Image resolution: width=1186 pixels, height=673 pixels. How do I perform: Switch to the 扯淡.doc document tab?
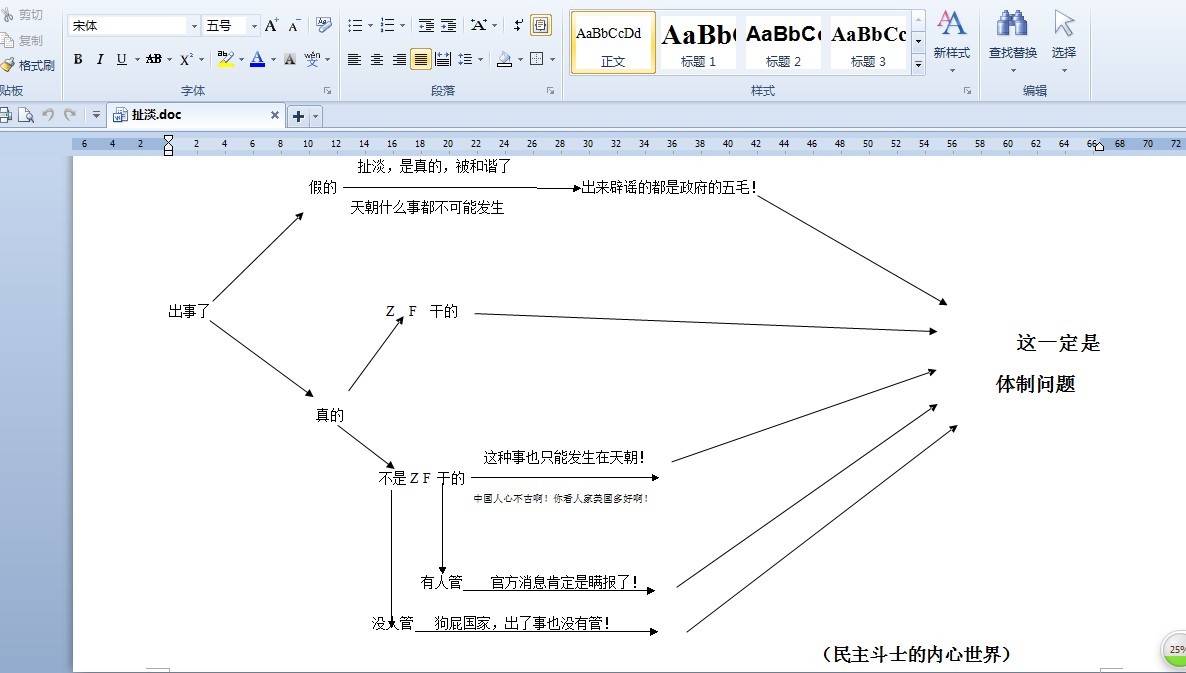[x=156, y=115]
